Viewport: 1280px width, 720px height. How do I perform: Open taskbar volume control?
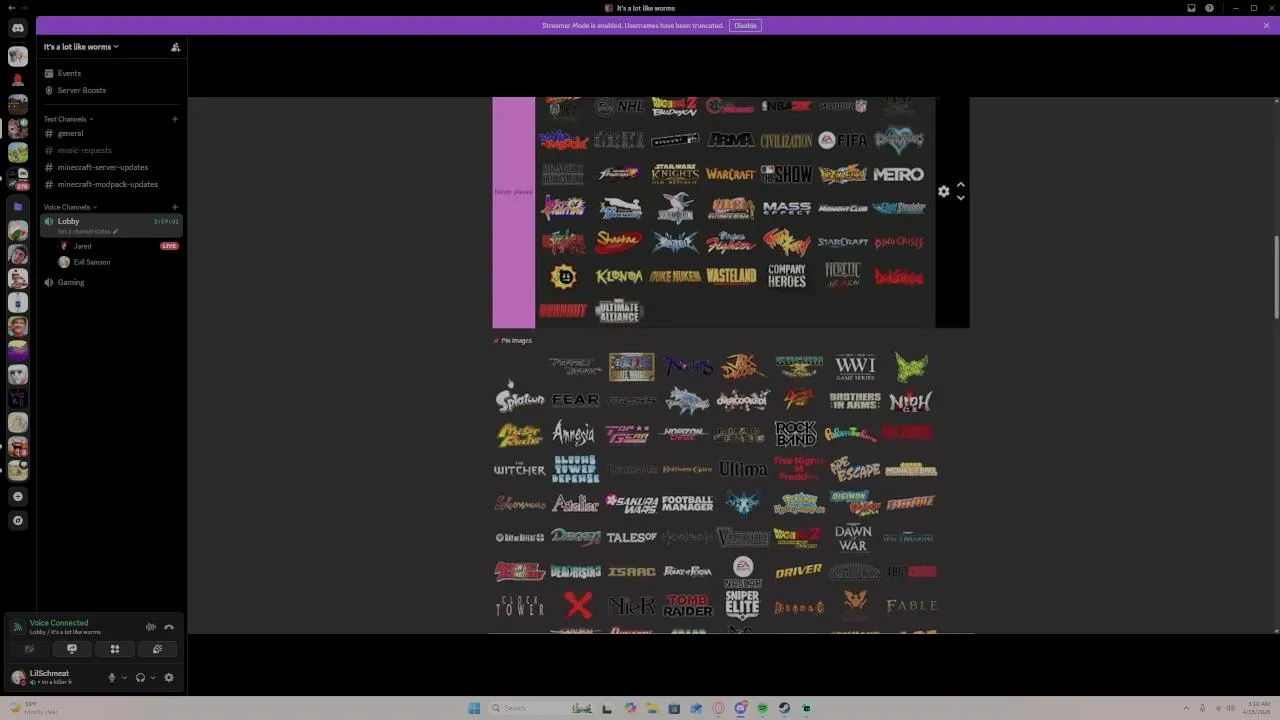[x=1231, y=708]
